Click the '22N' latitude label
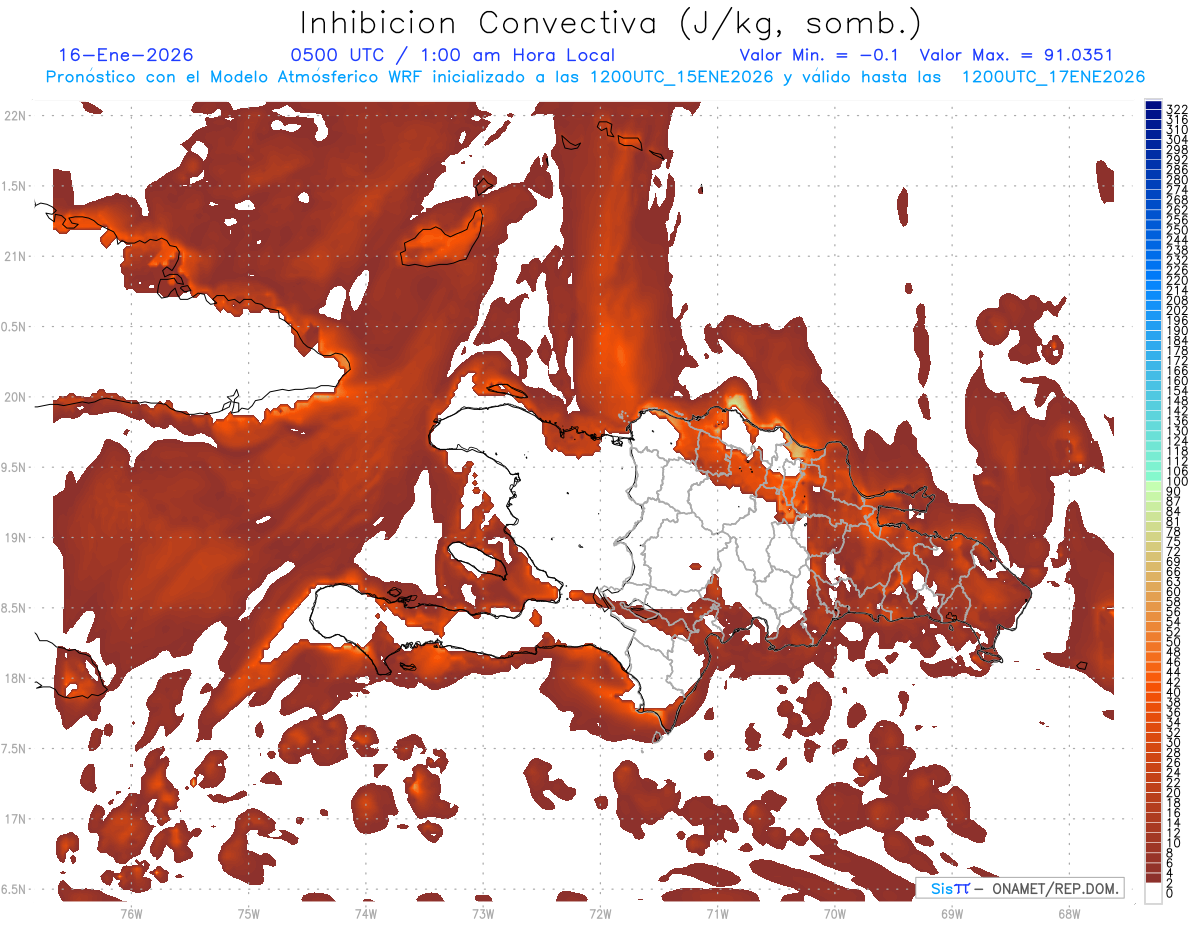The image size is (1200, 927). pyautogui.click(x=15, y=116)
